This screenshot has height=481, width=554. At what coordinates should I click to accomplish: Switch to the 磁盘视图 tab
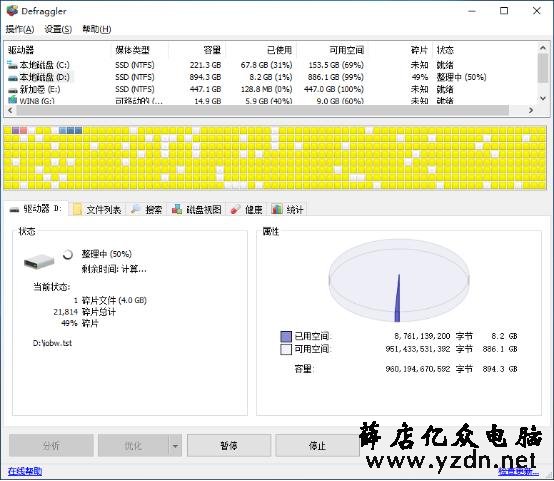point(196,210)
